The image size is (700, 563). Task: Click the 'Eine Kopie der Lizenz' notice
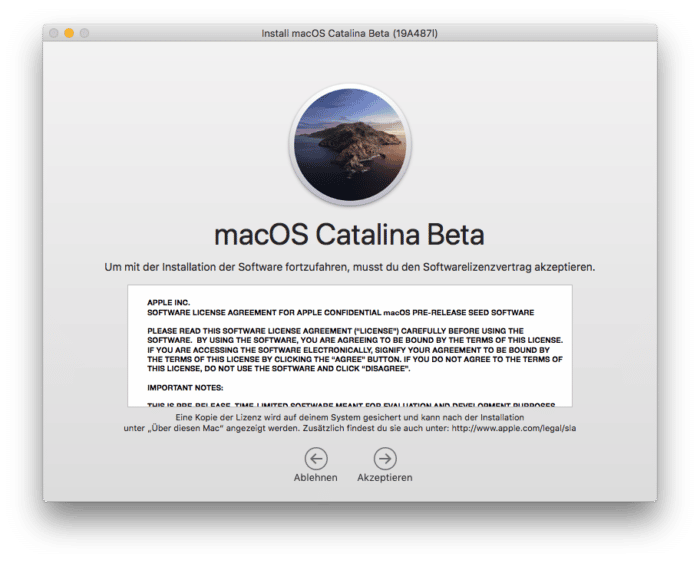click(x=350, y=423)
